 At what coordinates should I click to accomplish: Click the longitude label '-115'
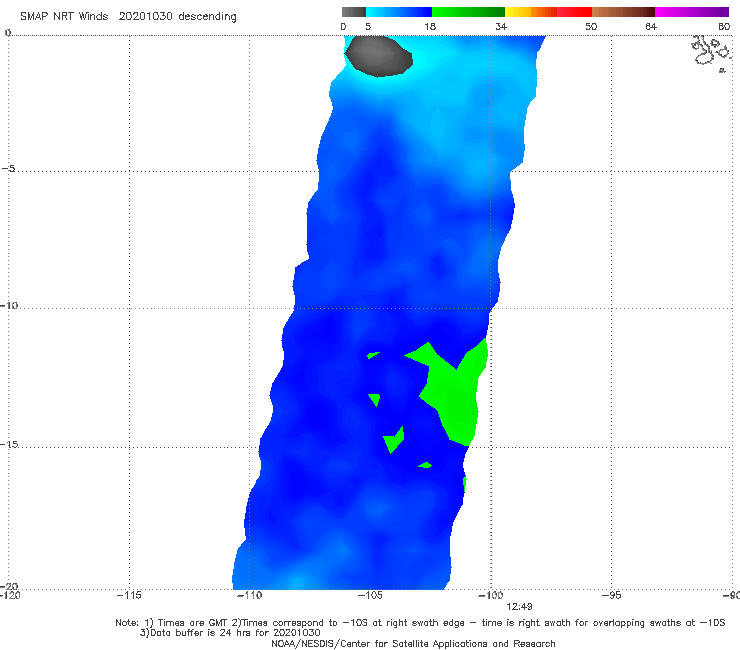(129, 595)
